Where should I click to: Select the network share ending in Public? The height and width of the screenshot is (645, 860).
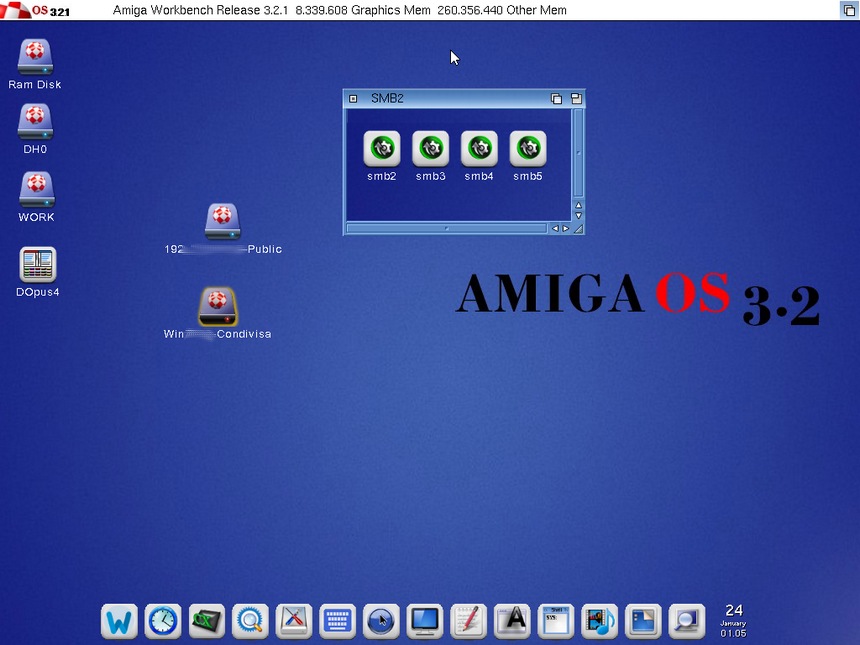[x=222, y=221]
